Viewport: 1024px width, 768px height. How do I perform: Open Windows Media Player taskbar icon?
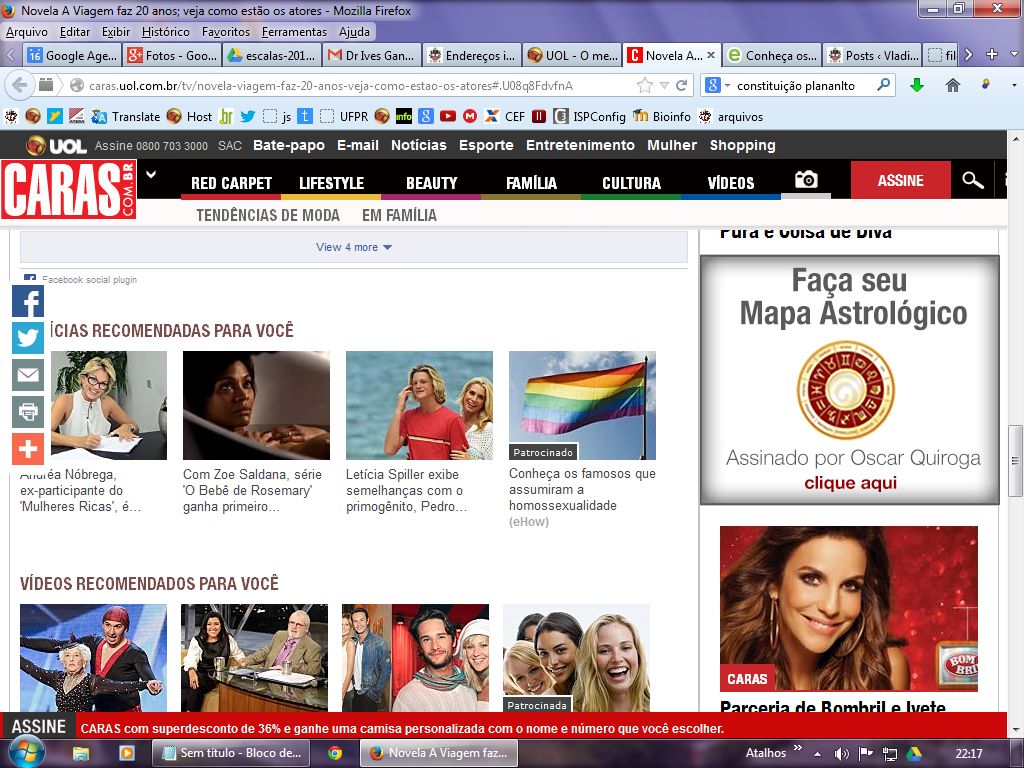pos(127,753)
